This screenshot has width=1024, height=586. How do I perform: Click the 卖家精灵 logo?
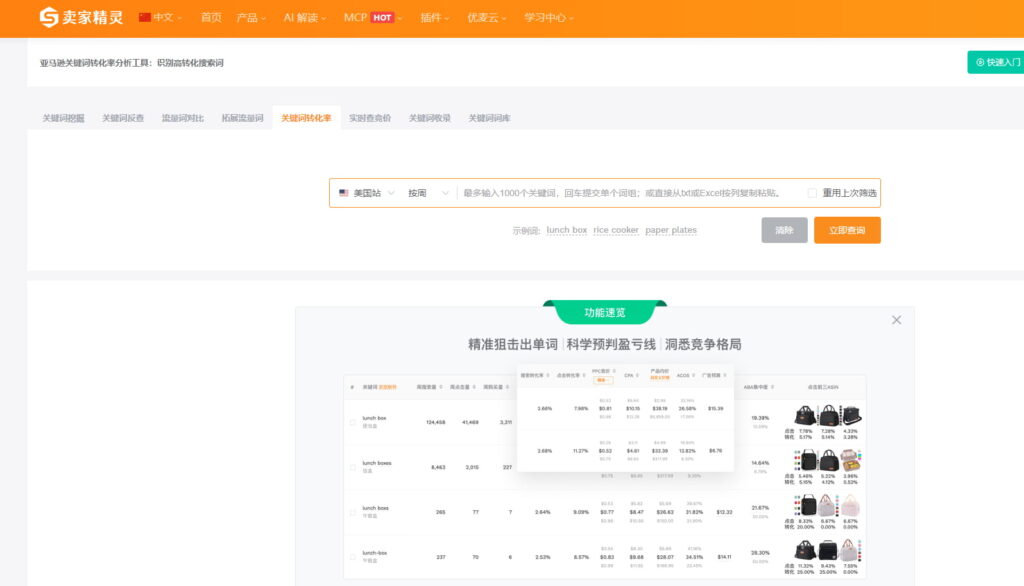coord(81,17)
